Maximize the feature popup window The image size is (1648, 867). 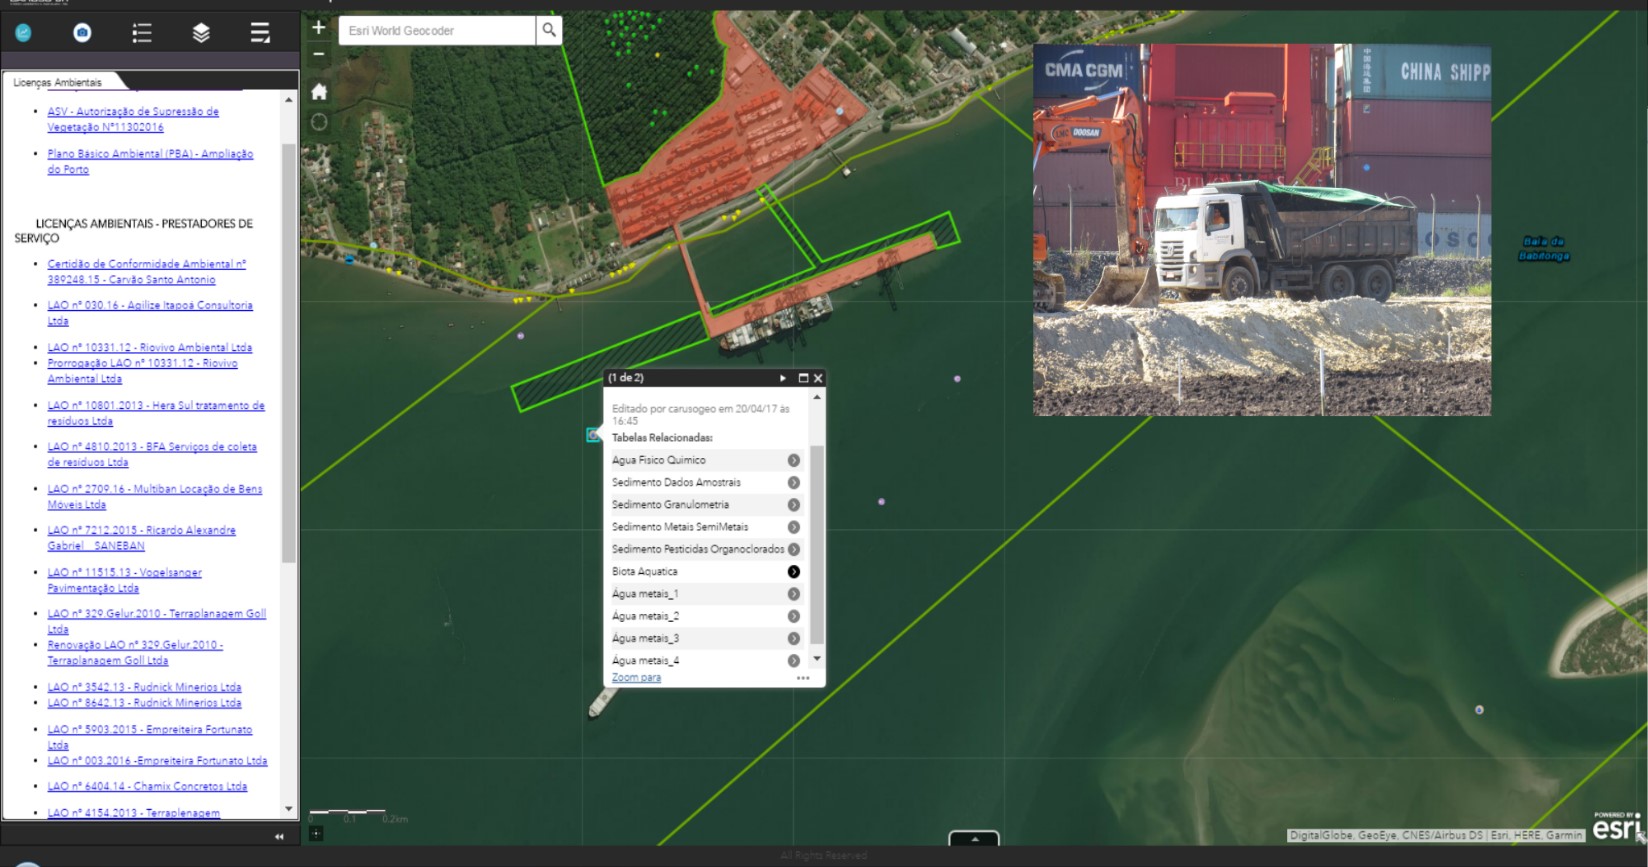click(x=803, y=378)
